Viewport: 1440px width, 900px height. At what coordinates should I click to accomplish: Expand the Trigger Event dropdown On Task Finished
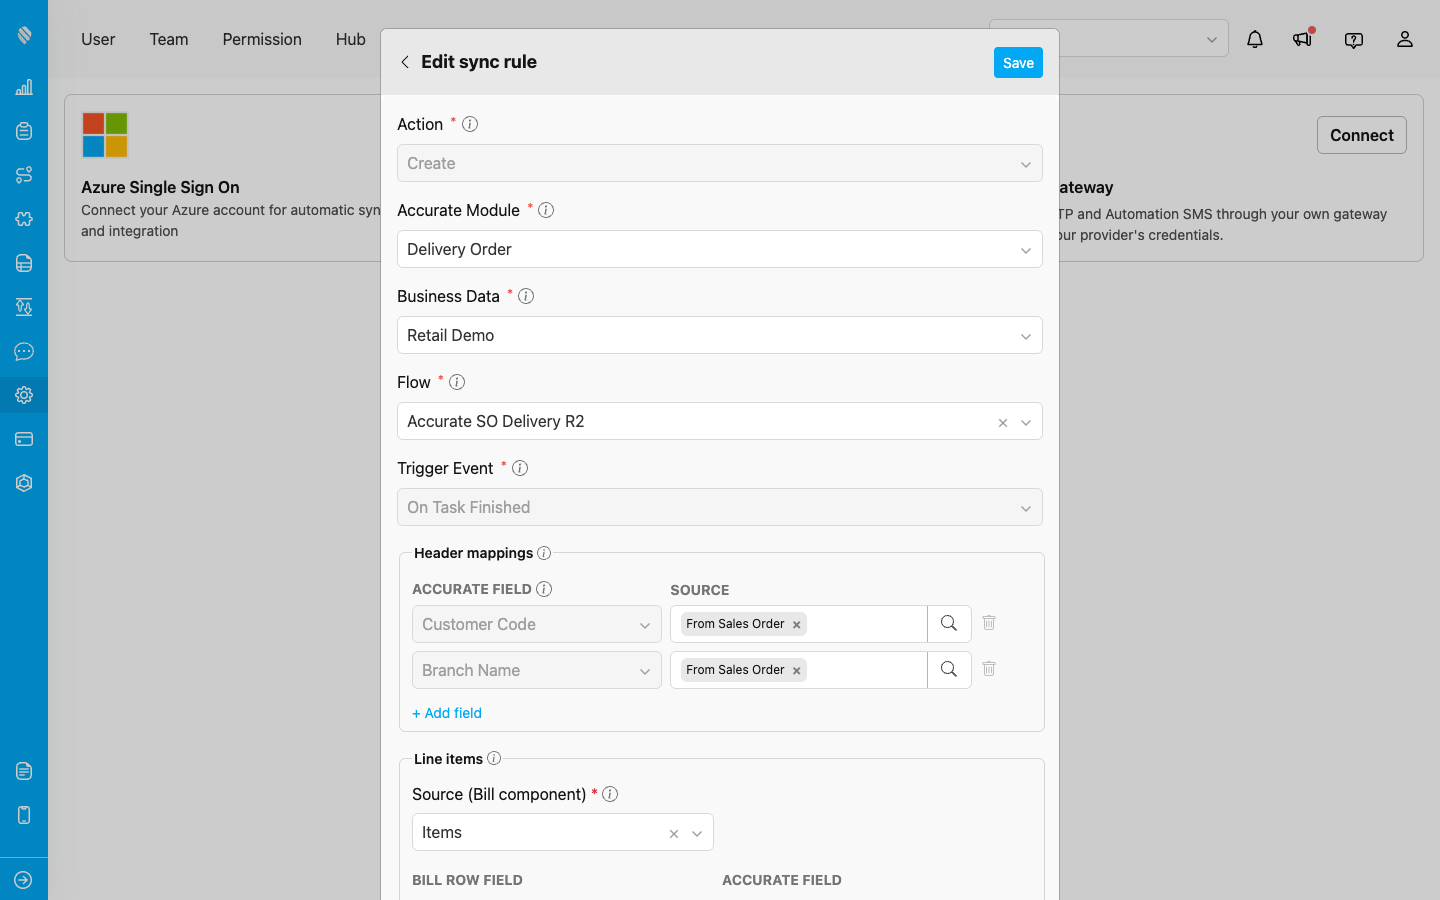click(720, 507)
